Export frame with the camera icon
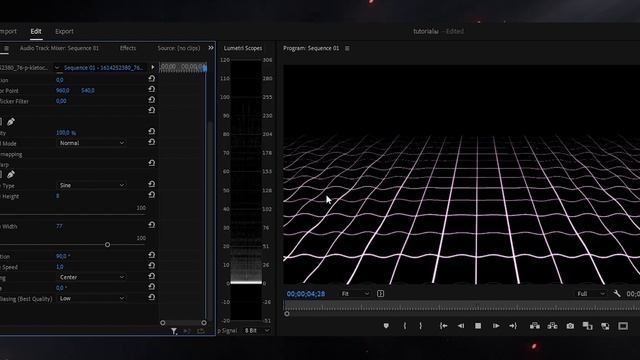This screenshot has height=360, width=640. (x=570, y=326)
